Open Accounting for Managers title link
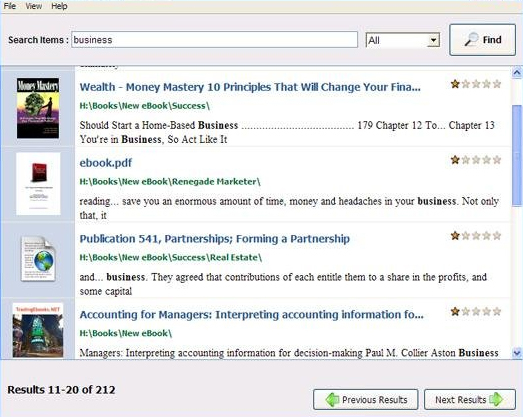The width and height of the screenshot is (523, 417). coord(251,315)
